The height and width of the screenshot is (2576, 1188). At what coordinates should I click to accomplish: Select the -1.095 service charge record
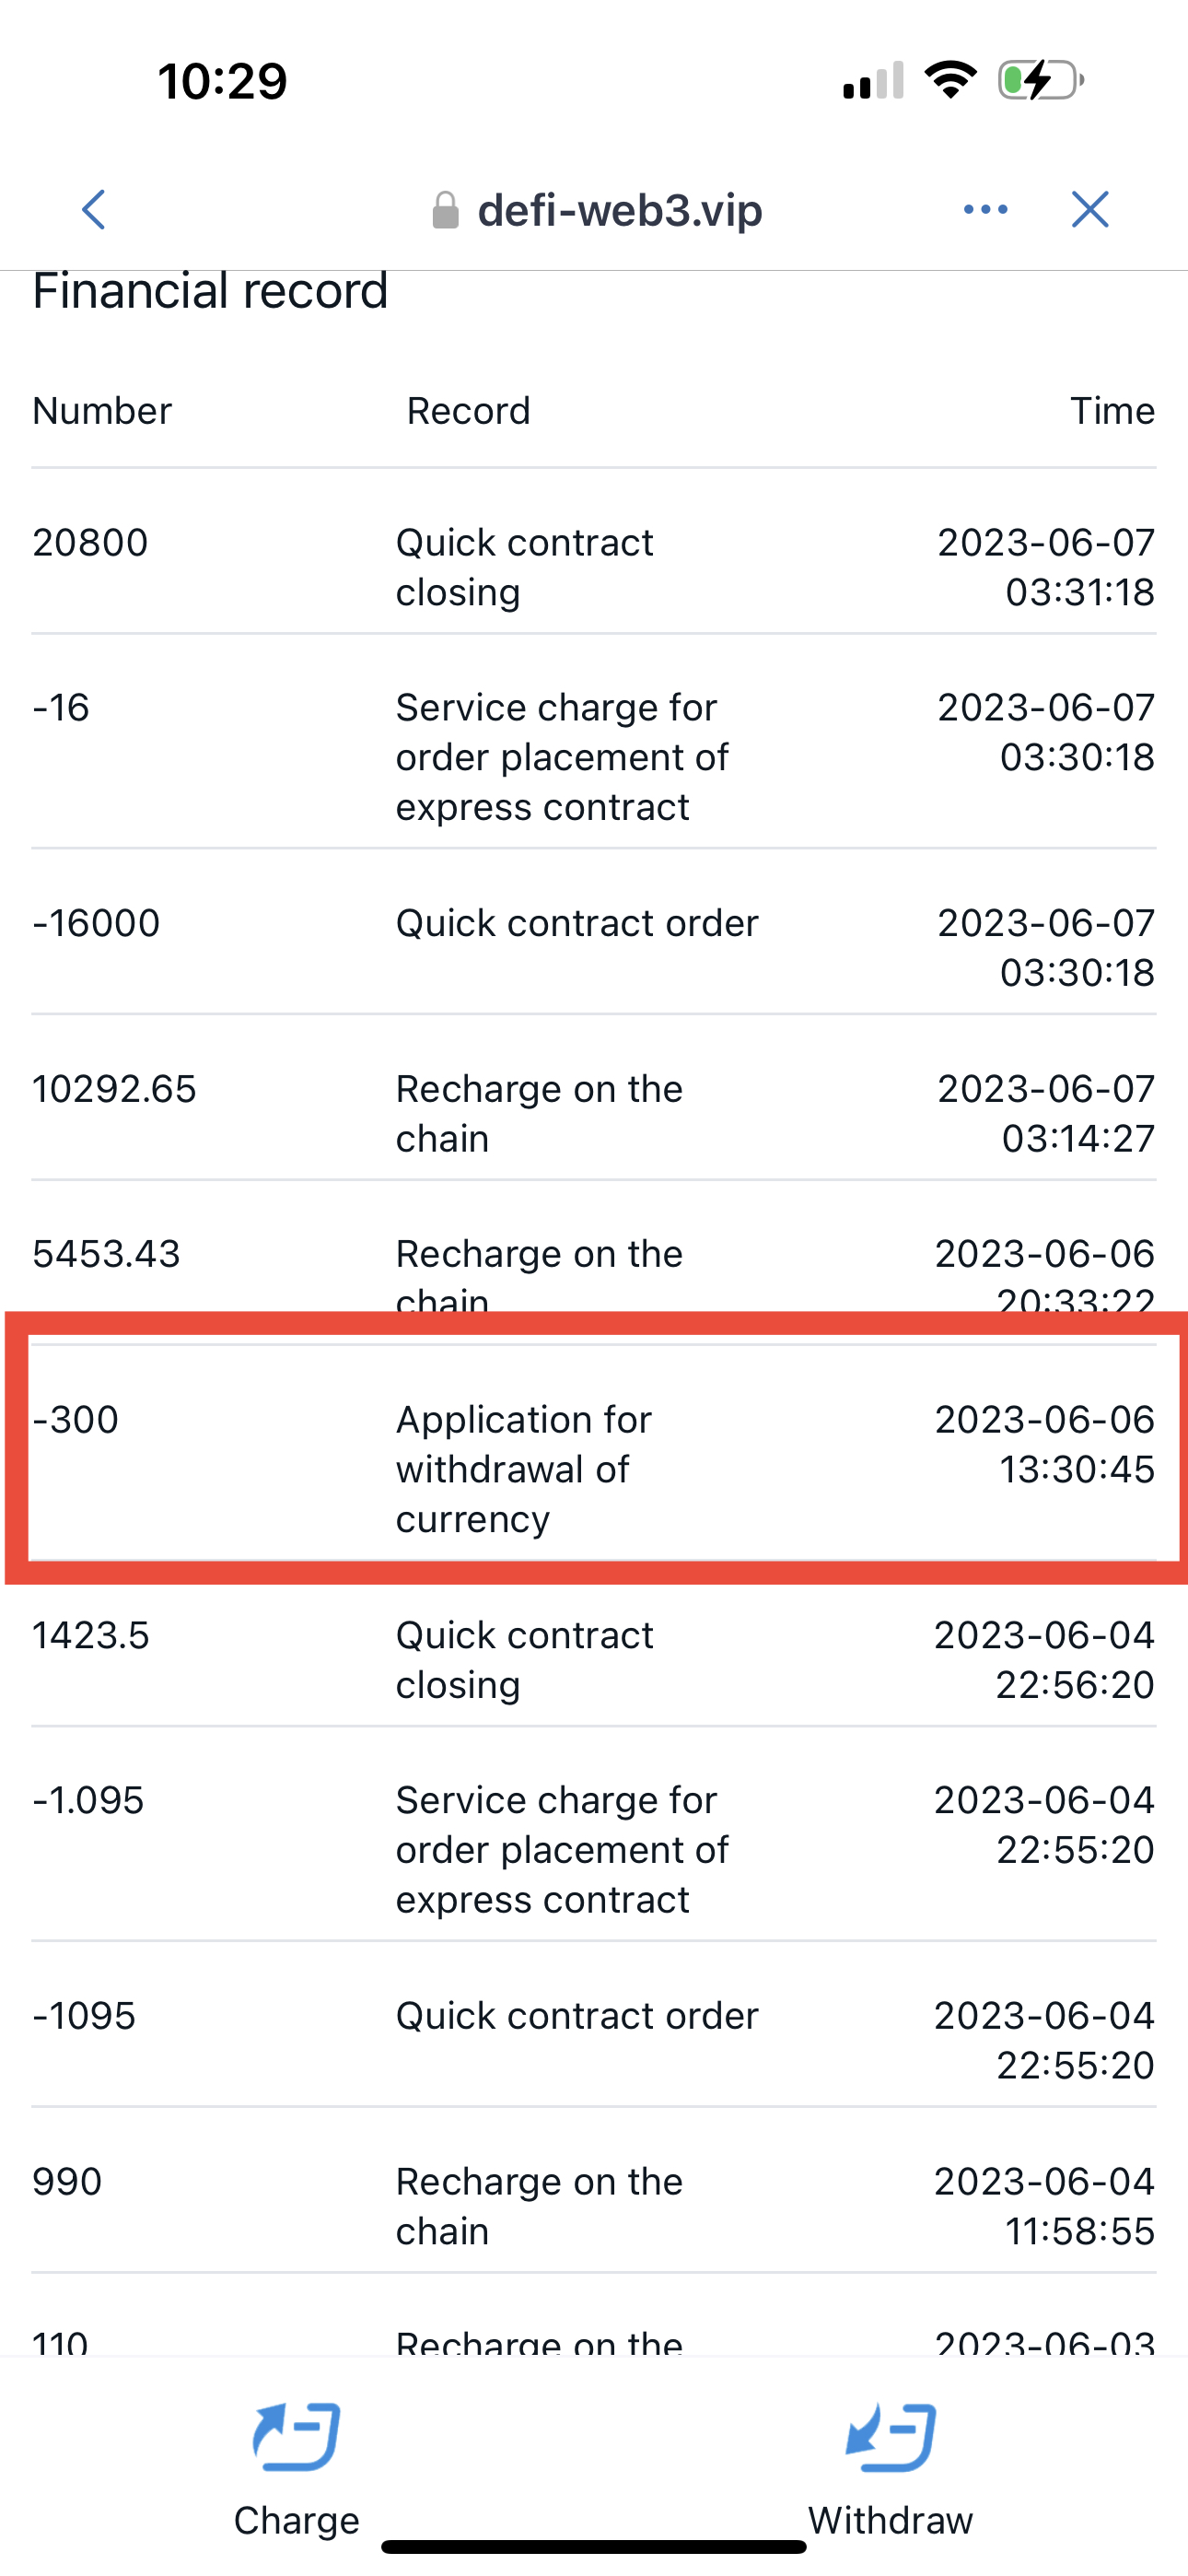coord(594,1849)
